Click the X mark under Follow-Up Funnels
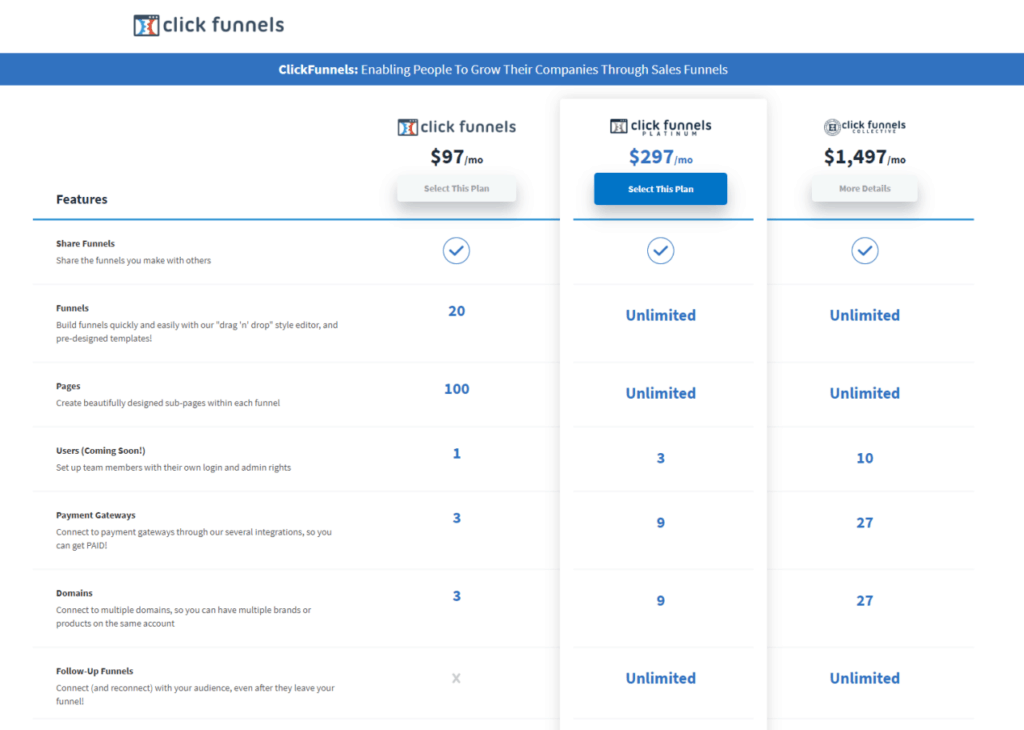The image size is (1024, 730). point(456,678)
